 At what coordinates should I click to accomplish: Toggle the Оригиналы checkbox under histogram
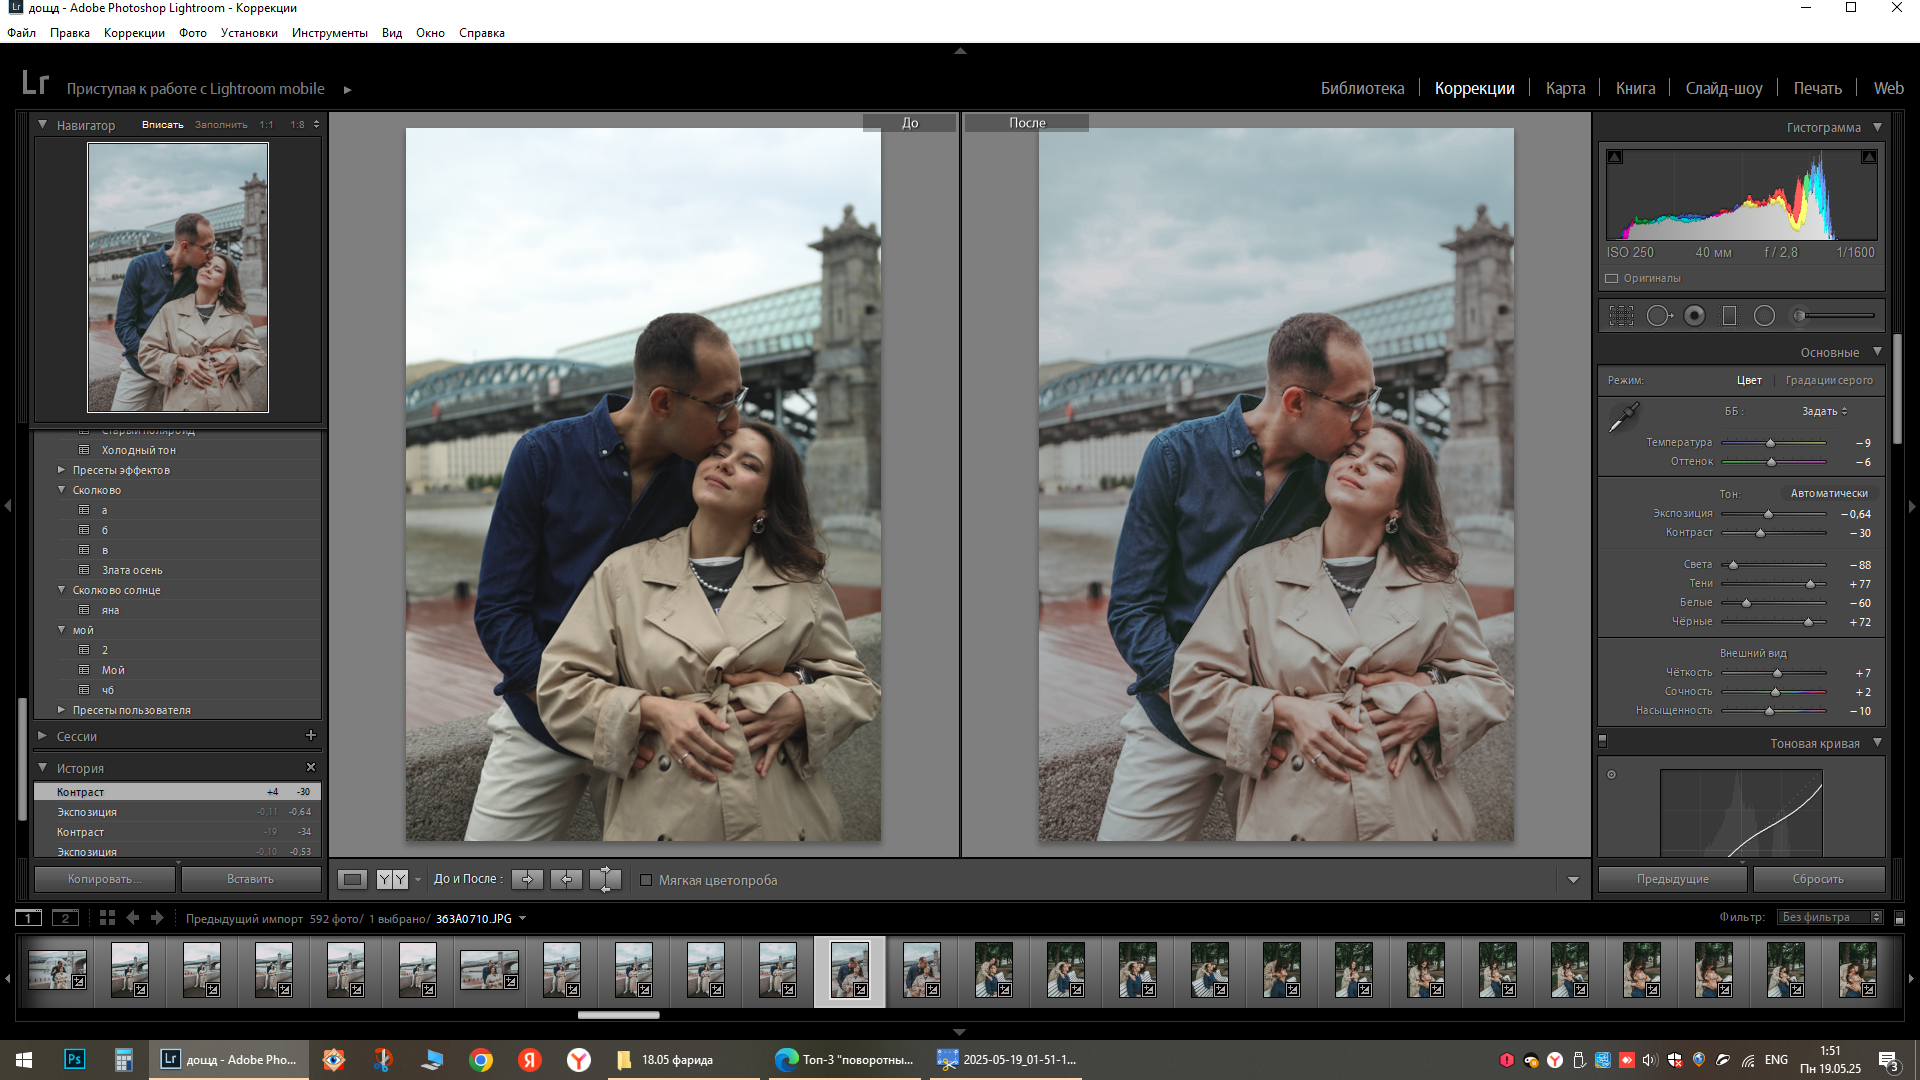pyautogui.click(x=1612, y=279)
